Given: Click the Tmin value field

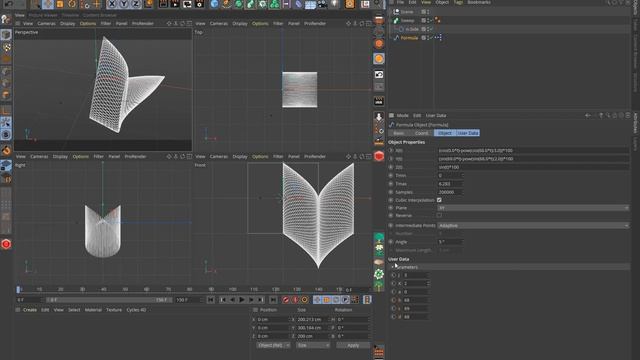Looking at the screenshot, I should (450, 176).
